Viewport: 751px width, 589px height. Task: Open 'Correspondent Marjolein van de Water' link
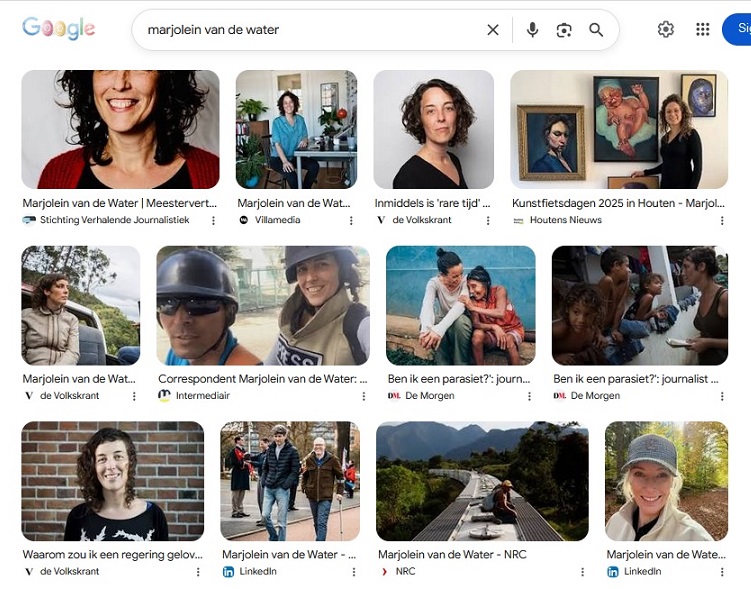click(x=262, y=379)
